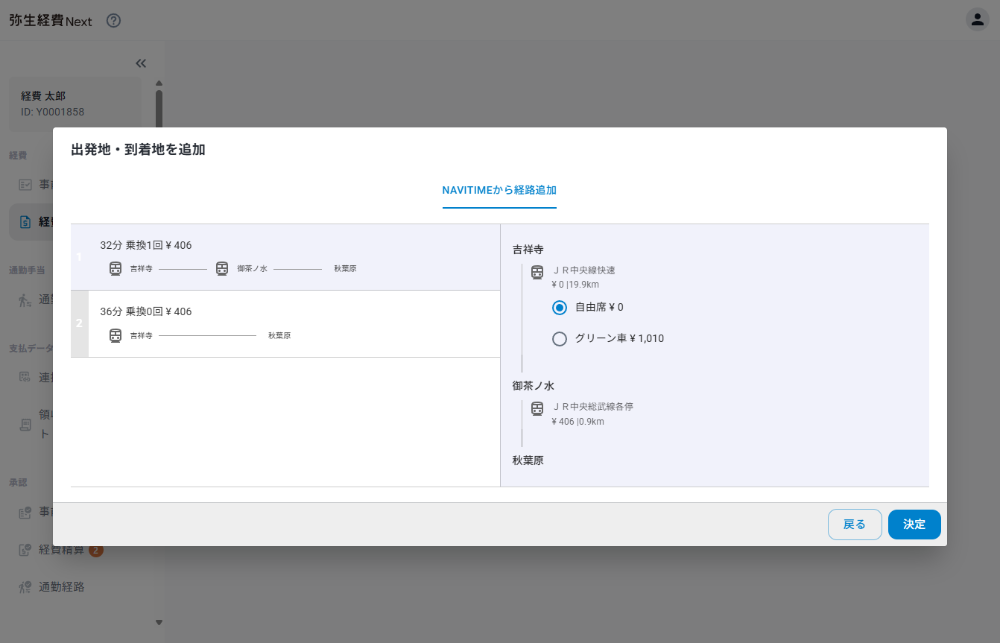Click the train icon for ＪＲ中央総武線各停
Image resolution: width=1000 pixels, height=643 pixels.
pyautogui.click(x=537, y=408)
